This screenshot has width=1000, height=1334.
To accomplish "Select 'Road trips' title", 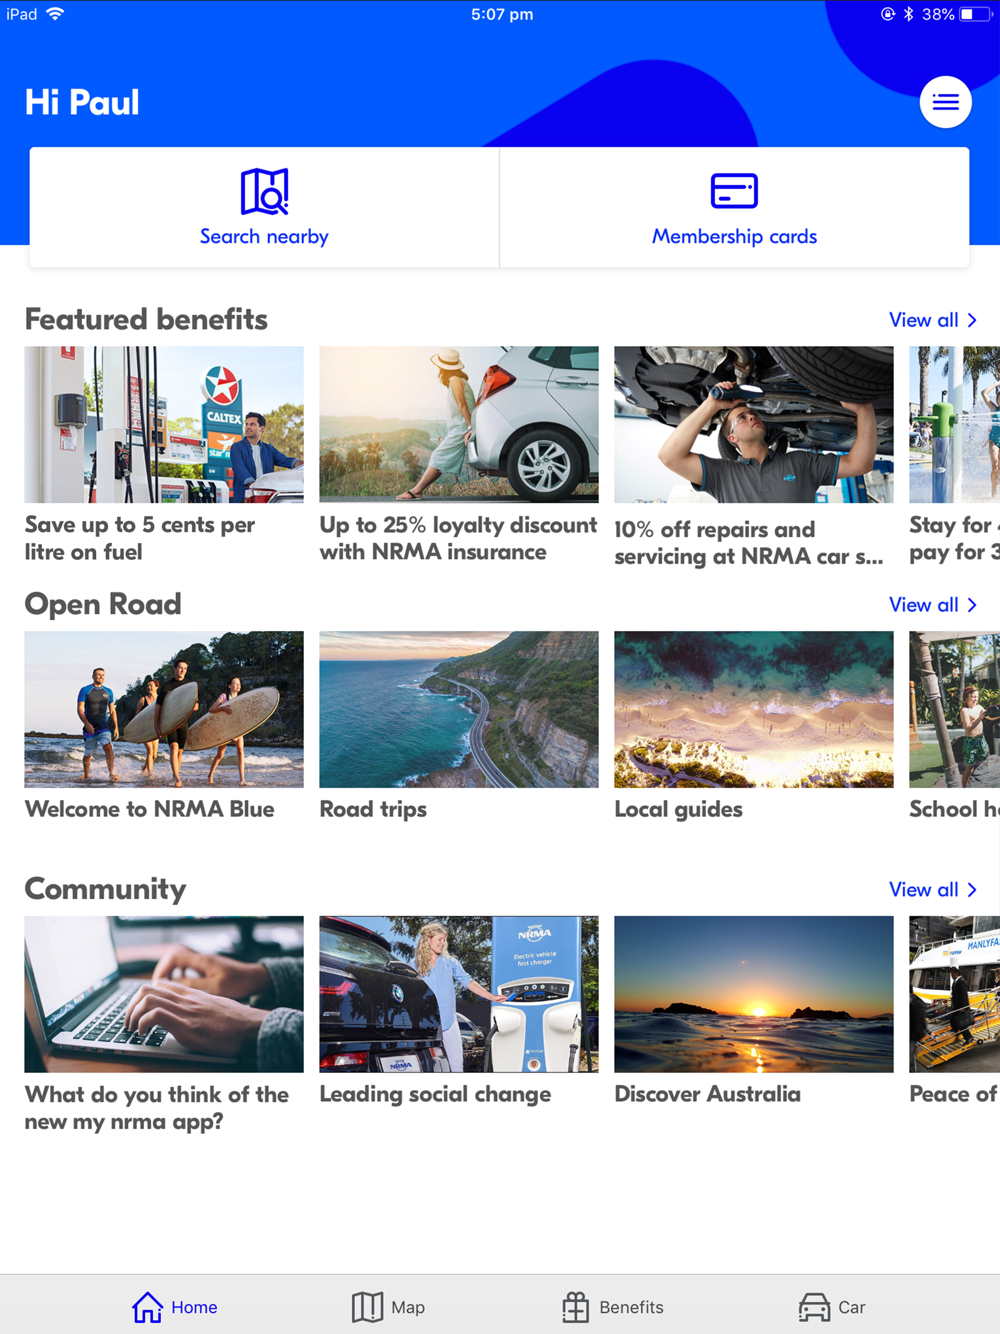I will (373, 809).
